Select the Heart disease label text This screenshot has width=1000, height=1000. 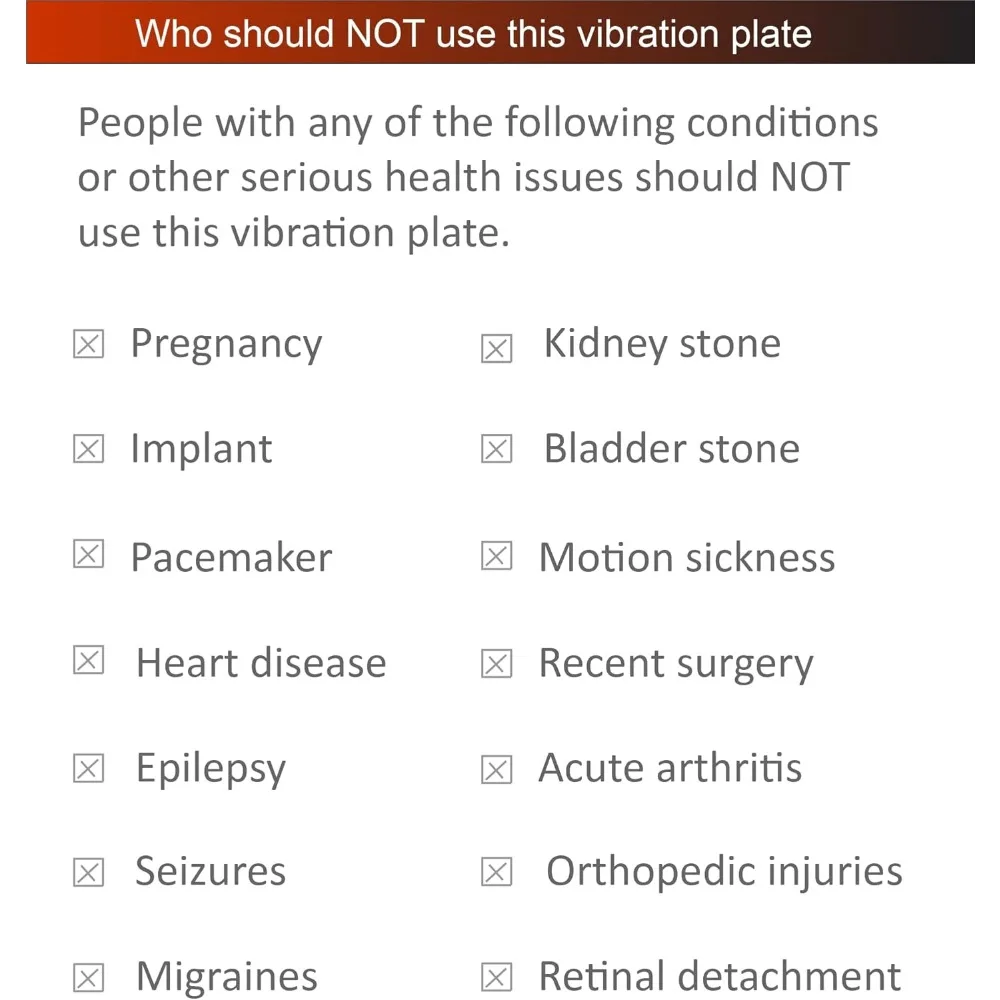[261, 663]
